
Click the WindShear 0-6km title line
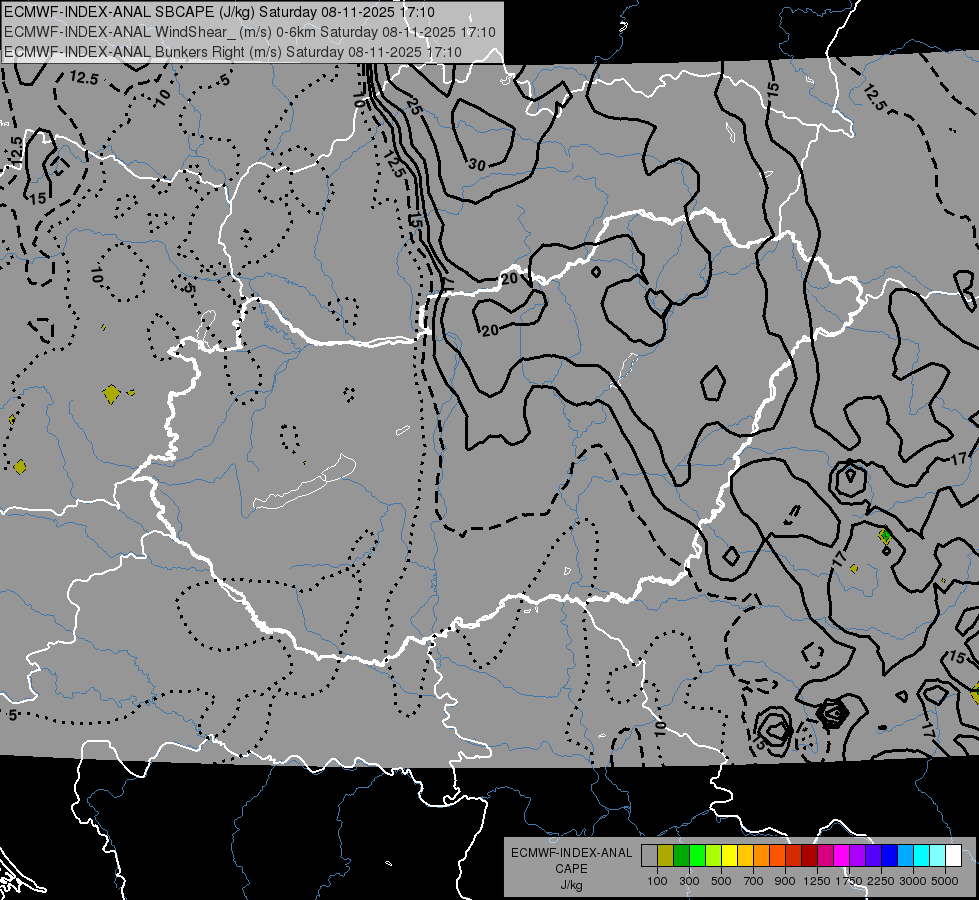[250, 32]
